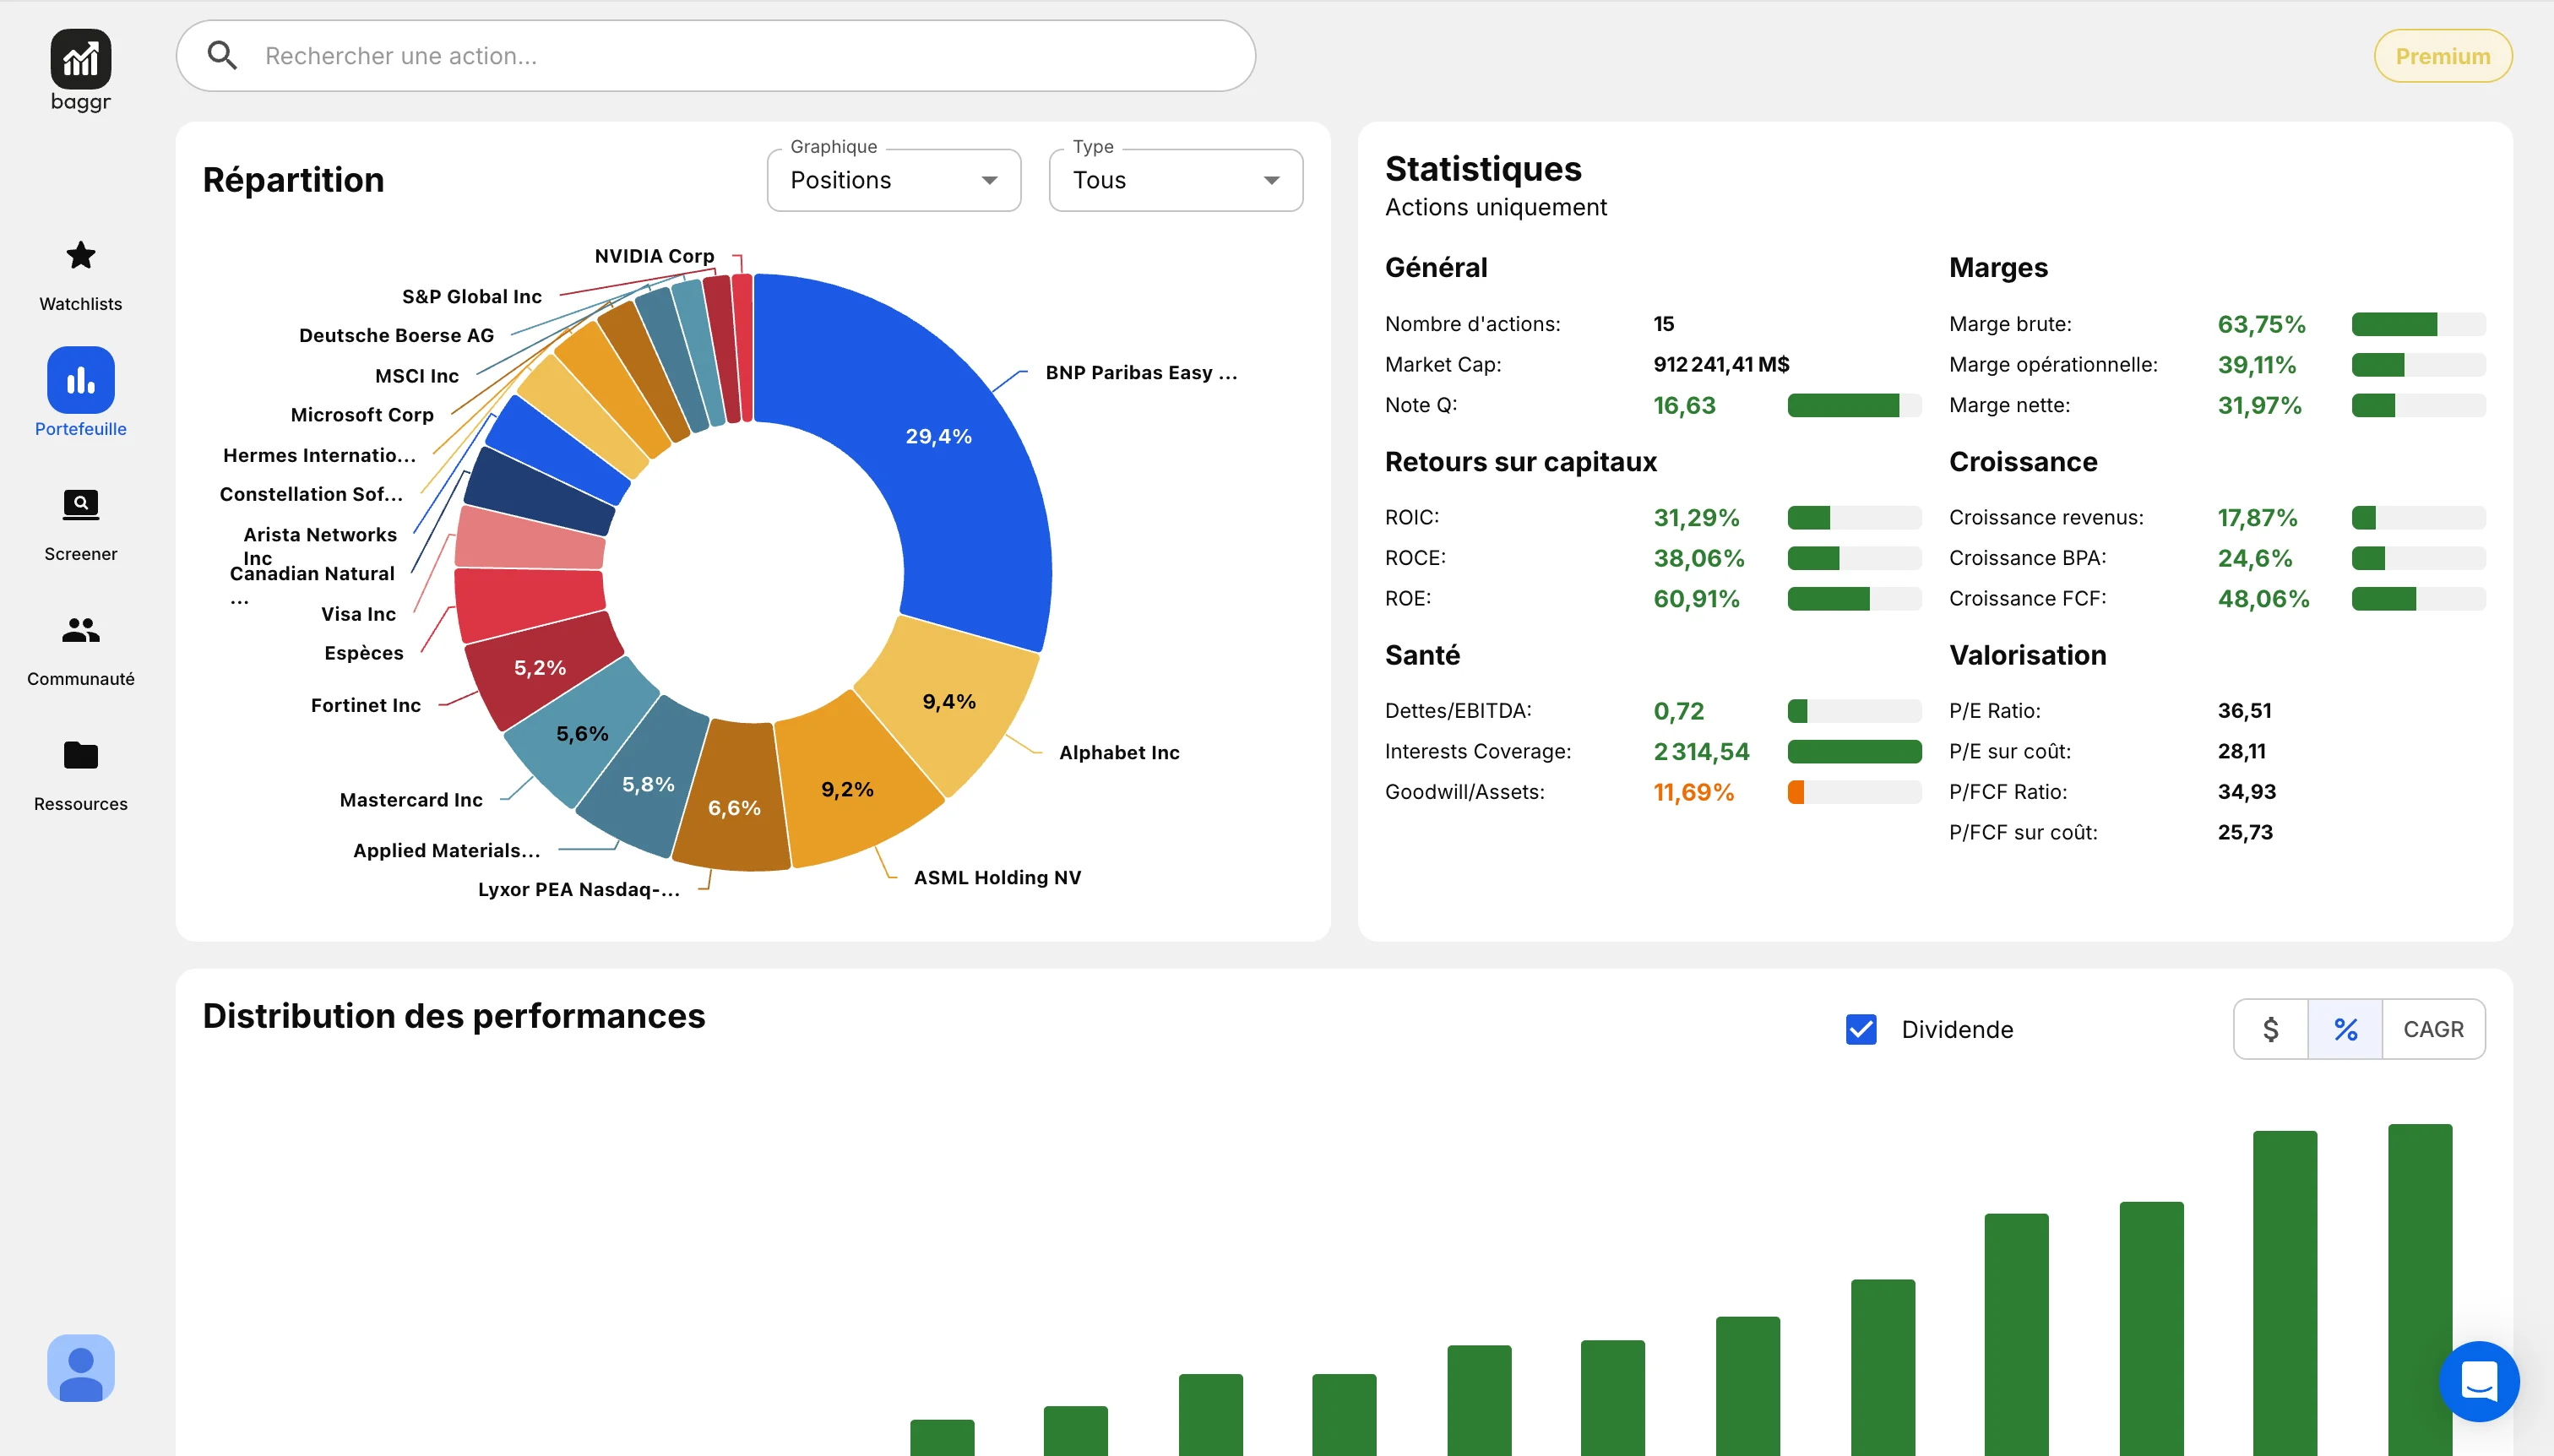2554x1456 pixels.
Task: Click the user profile avatar icon
Action: point(81,1367)
